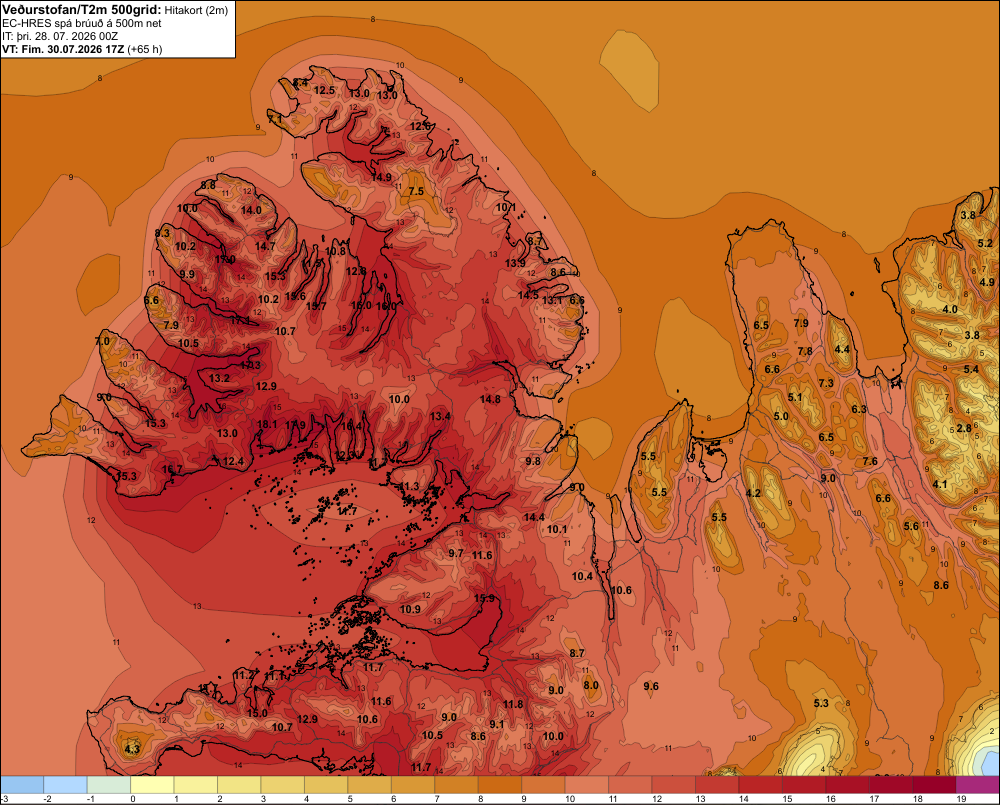Click the 14.7 temperature value

pyautogui.click(x=265, y=246)
